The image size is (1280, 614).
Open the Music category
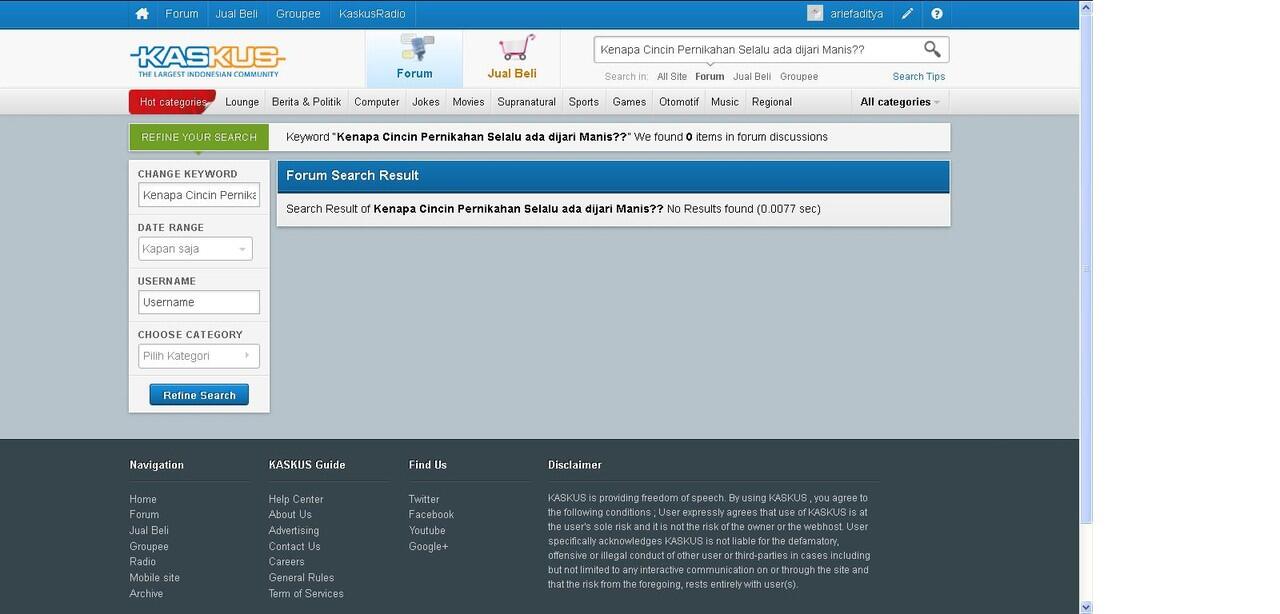pos(725,102)
